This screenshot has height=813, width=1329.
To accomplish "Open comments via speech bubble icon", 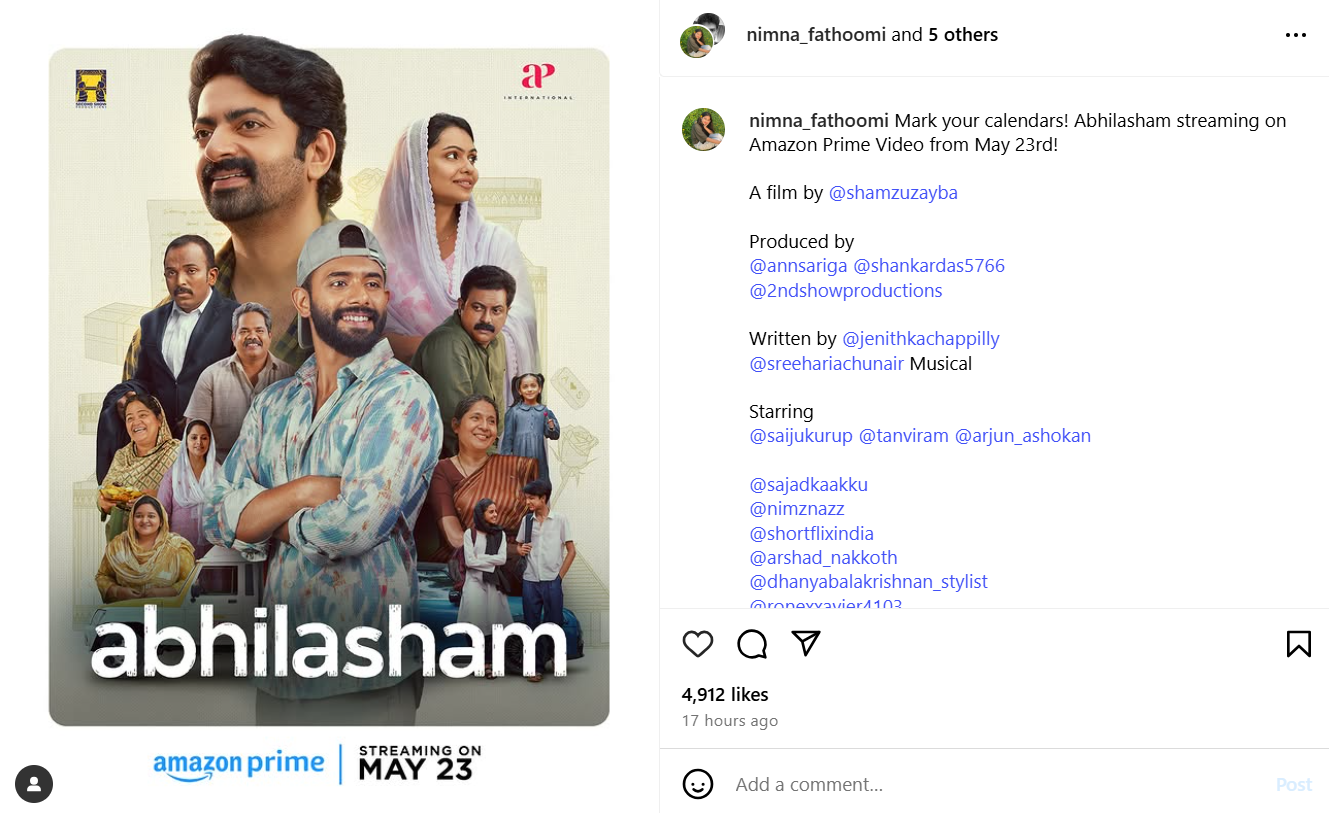I will pos(752,644).
